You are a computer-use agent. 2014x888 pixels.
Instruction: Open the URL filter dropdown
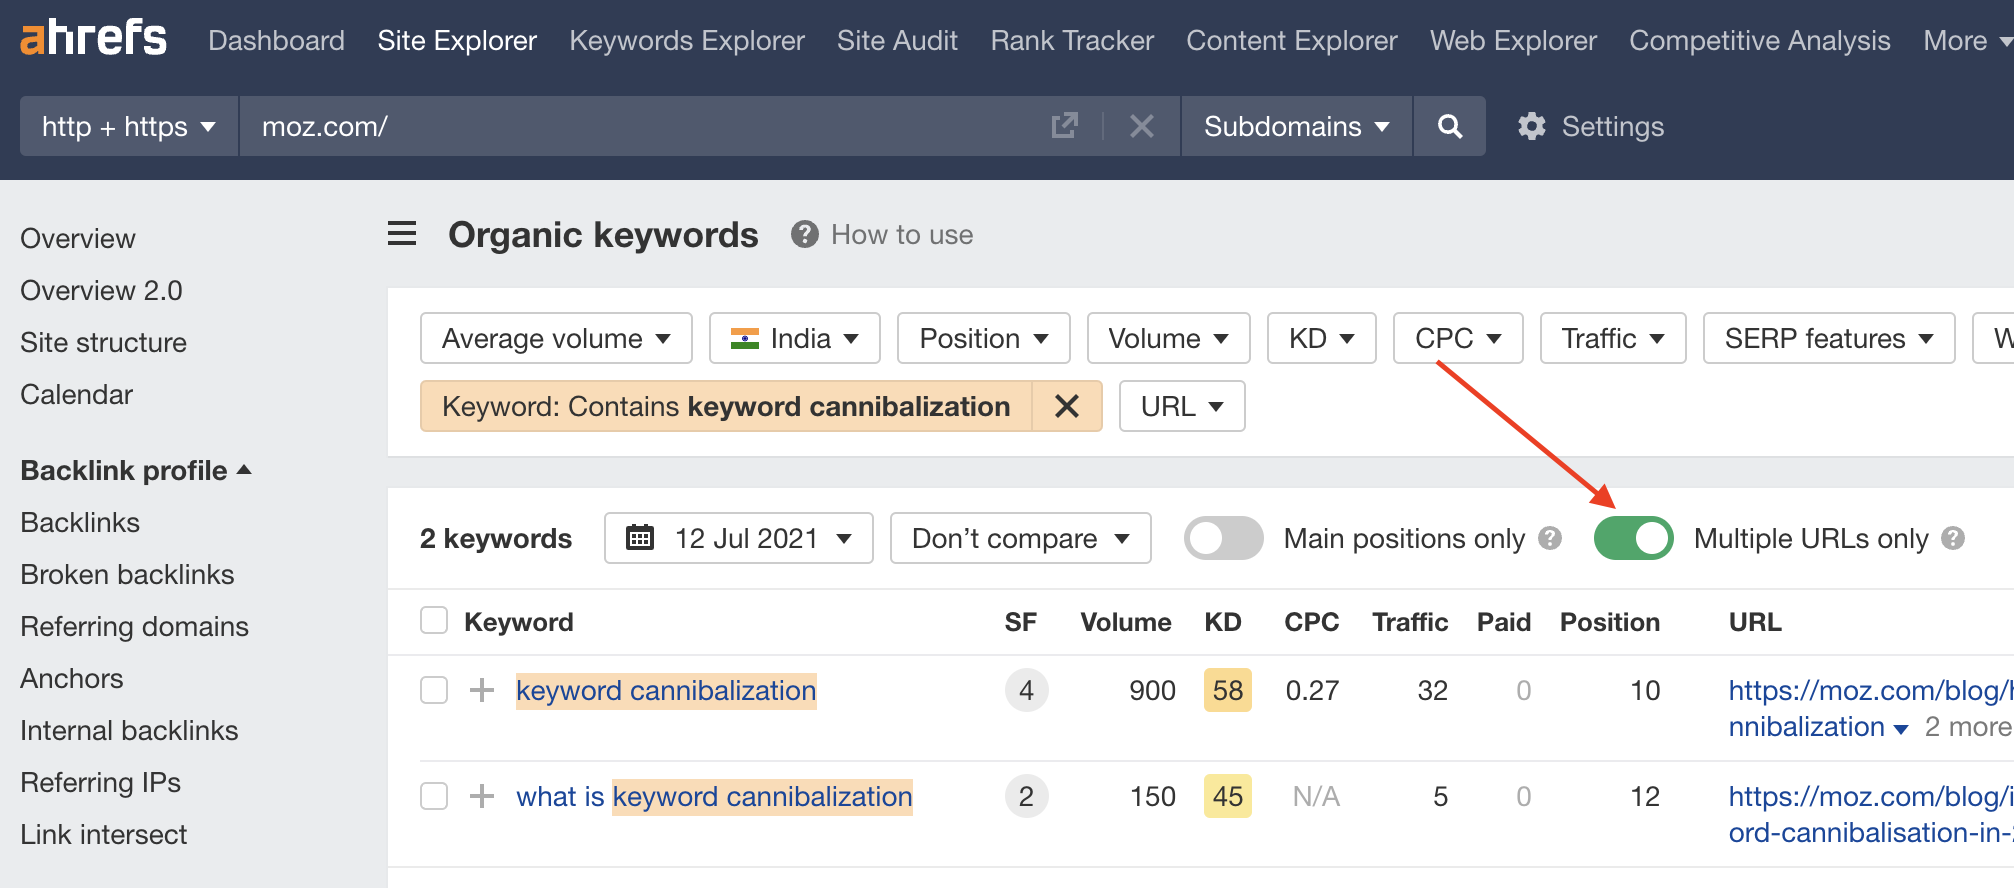point(1182,406)
